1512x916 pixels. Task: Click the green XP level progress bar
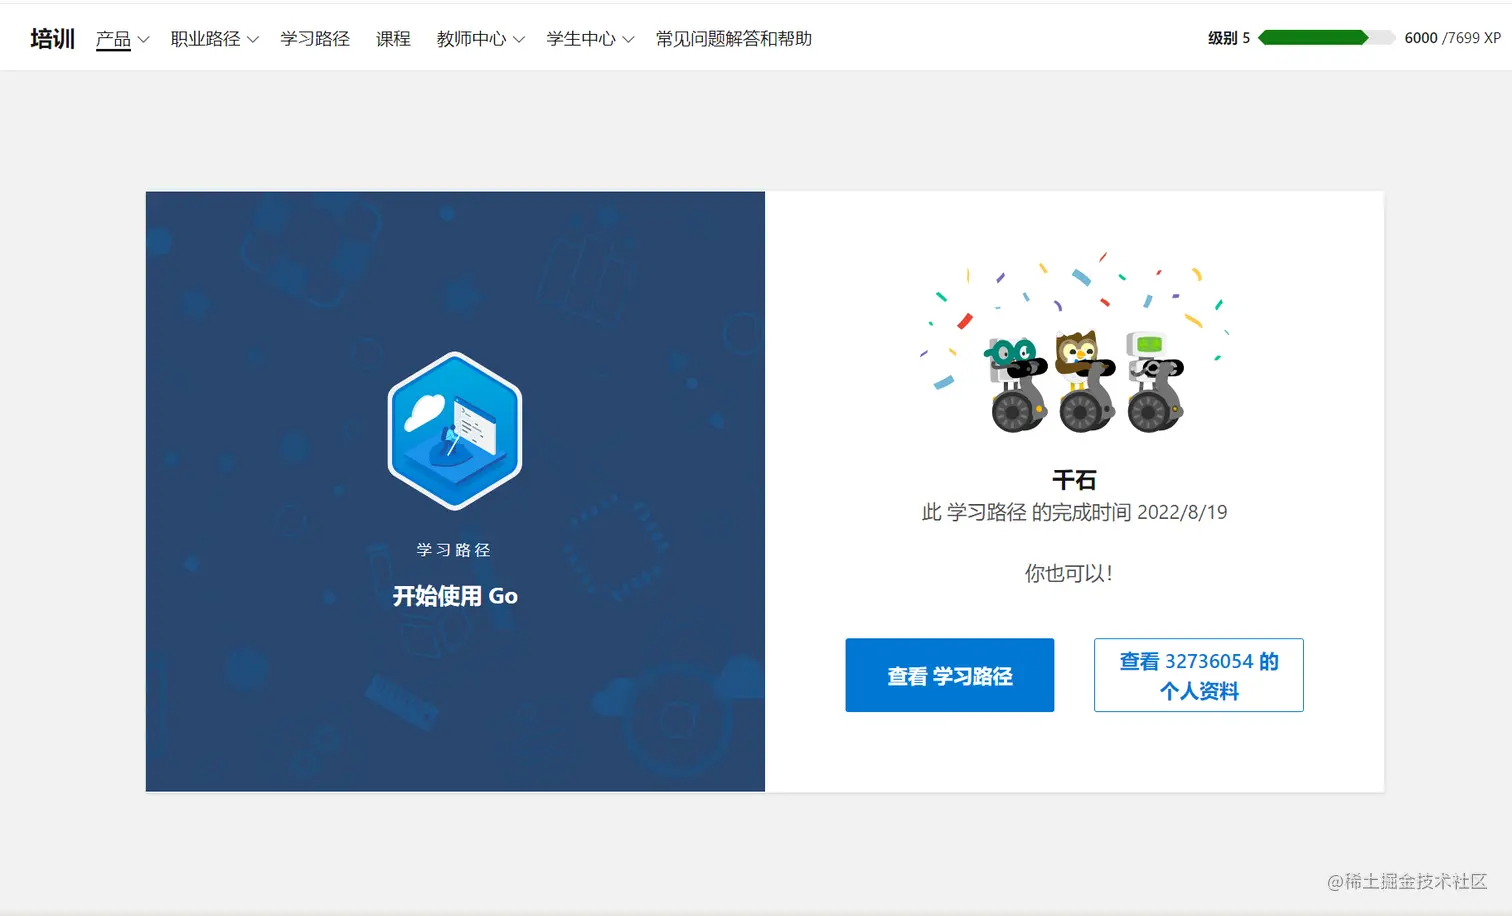click(x=1327, y=38)
